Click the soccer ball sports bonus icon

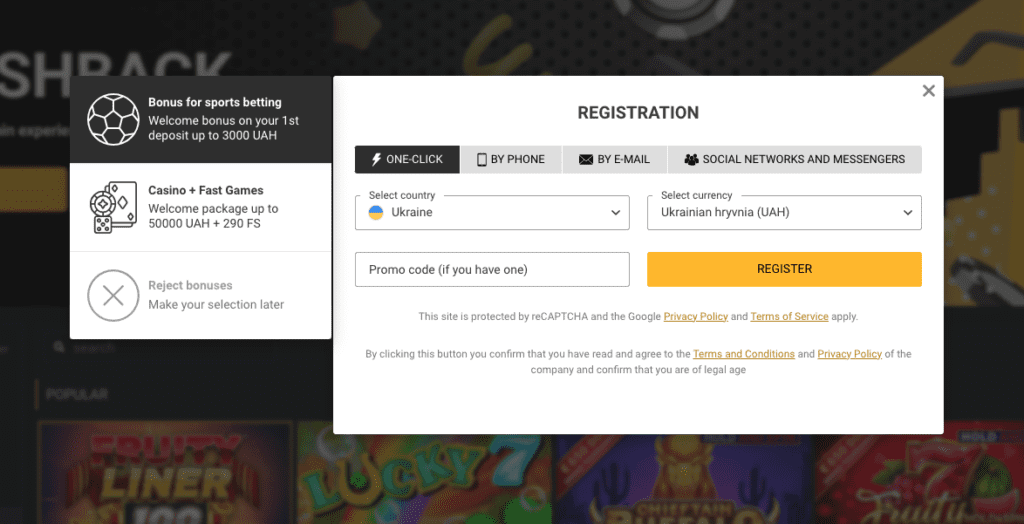[x=114, y=119]
